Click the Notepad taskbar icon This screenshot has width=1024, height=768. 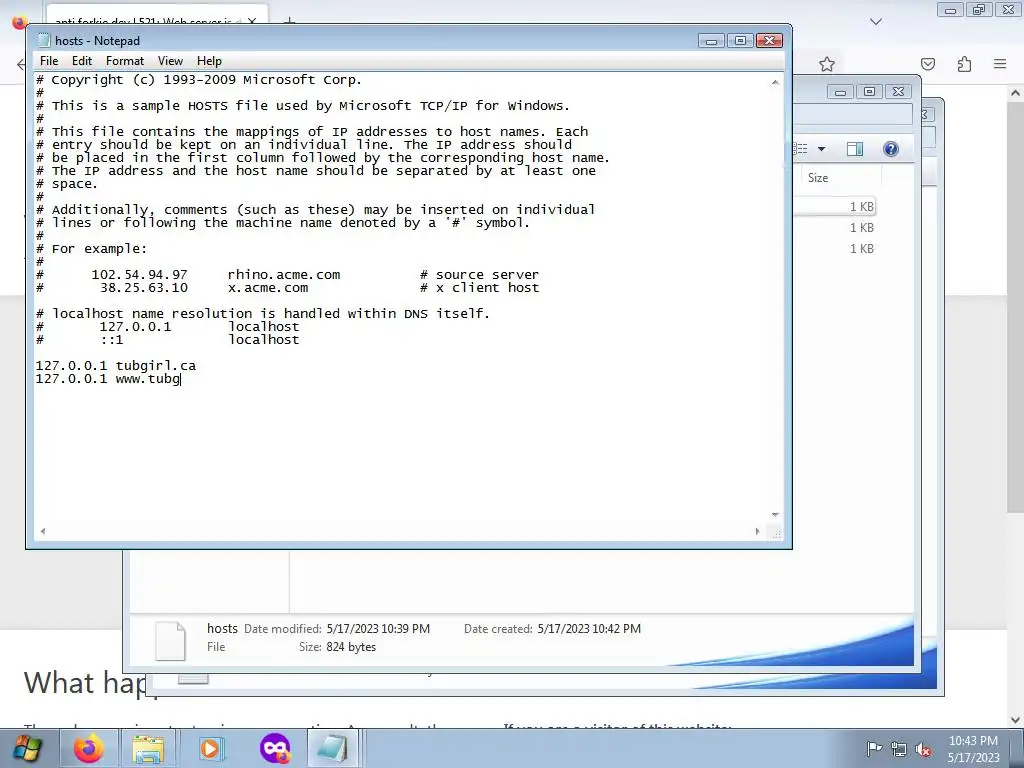[332, 748]
